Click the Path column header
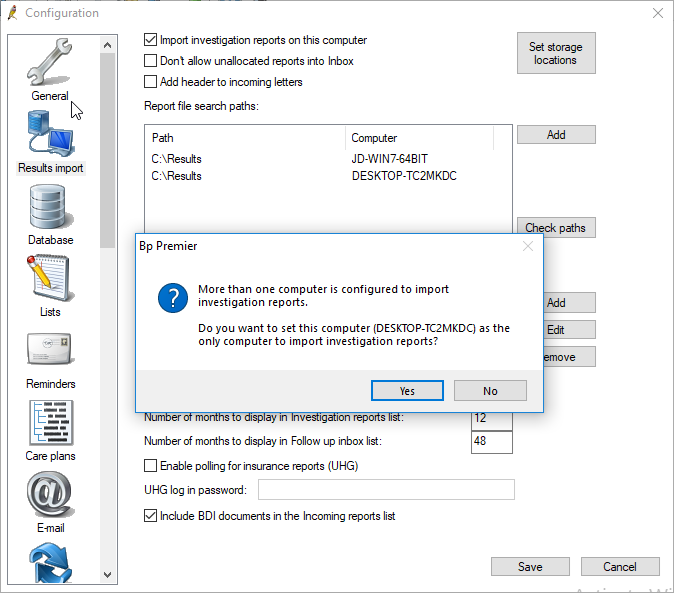674x593 pixels. (x=245, y=138)
